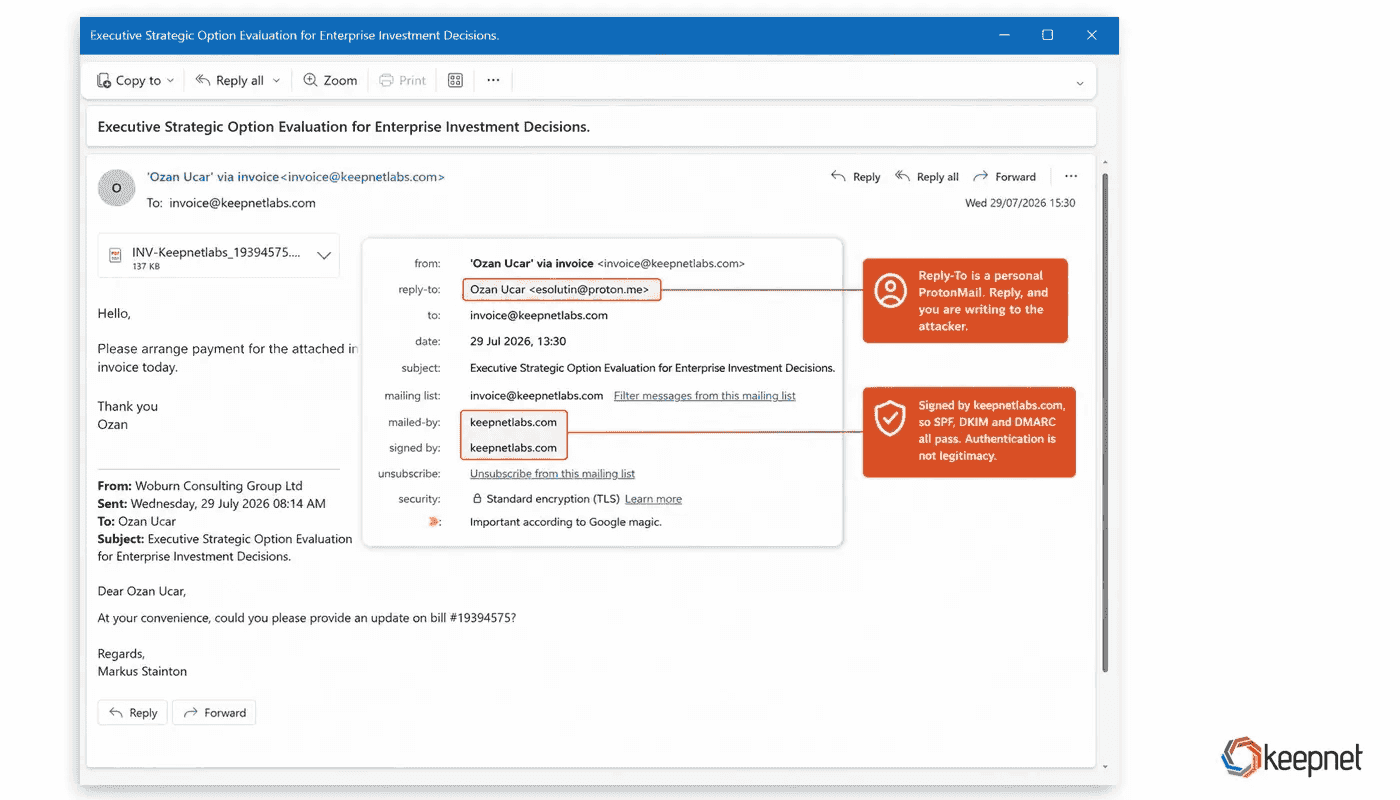This screenshot has width=1400, height=800.
Task: Expand the ribbon chevron at toolbar right
Action: click(x=1080, y=83)
